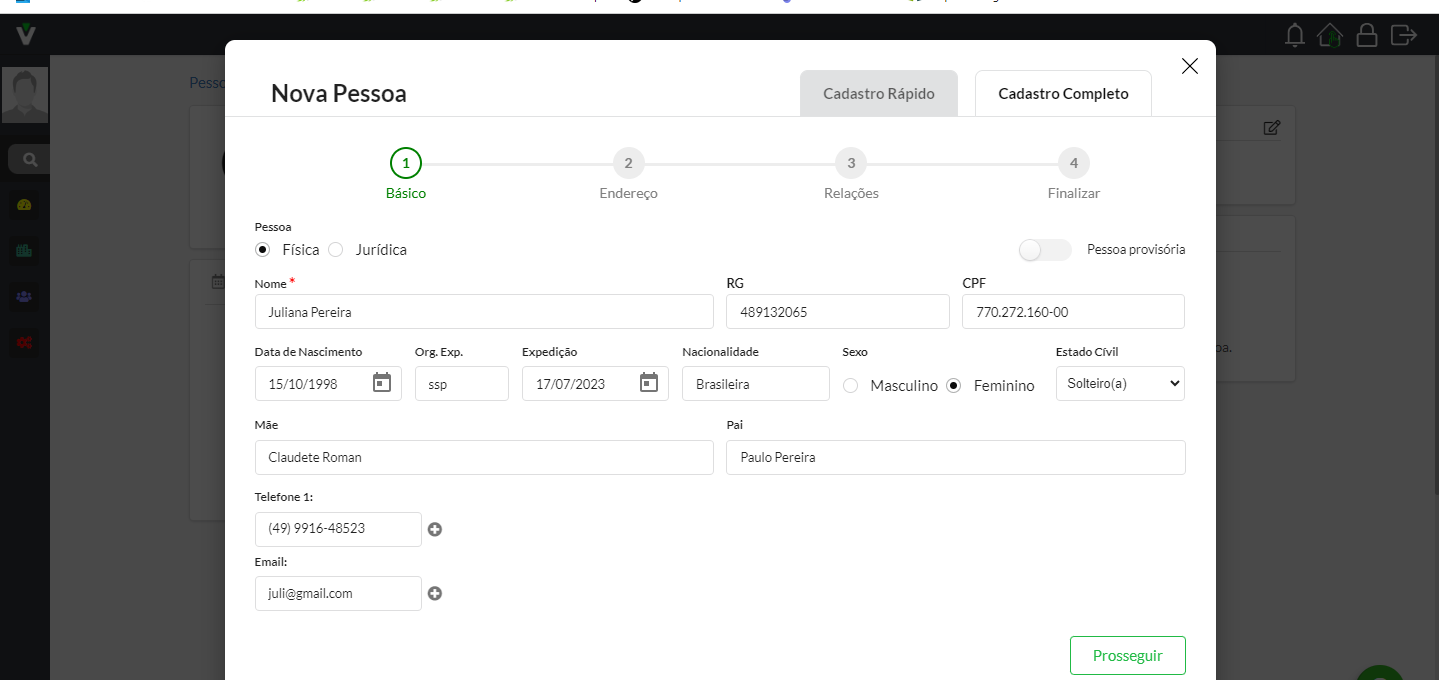
Task: Open the red gears icon in sidebar
Action: [x=25, y=343]
